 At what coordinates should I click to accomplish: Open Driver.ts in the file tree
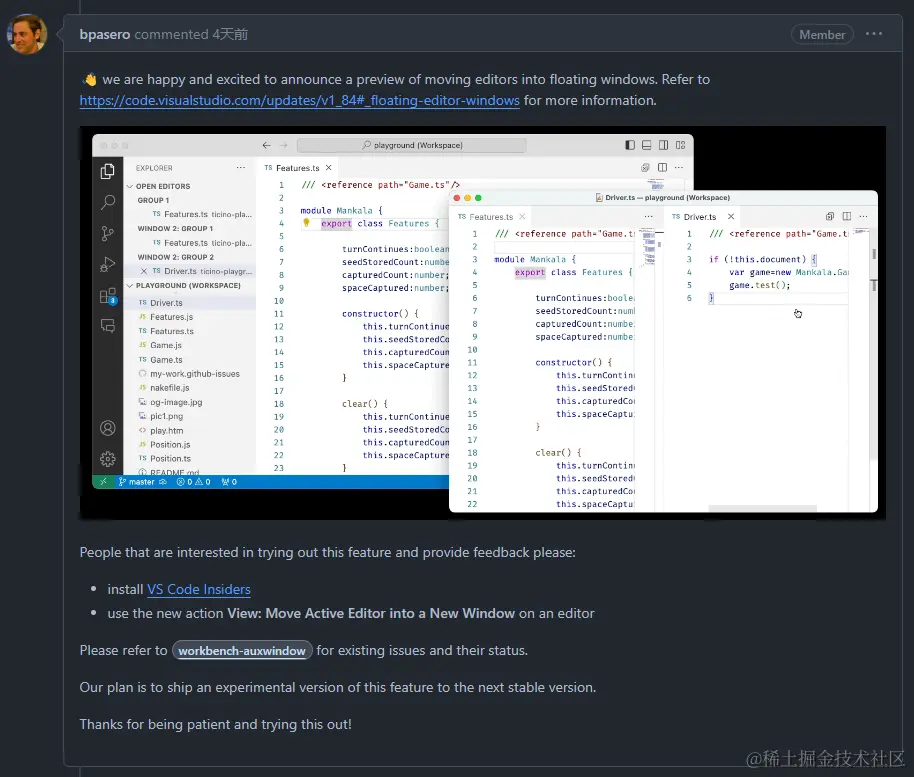pyautogui.click(x=190, y=303)
